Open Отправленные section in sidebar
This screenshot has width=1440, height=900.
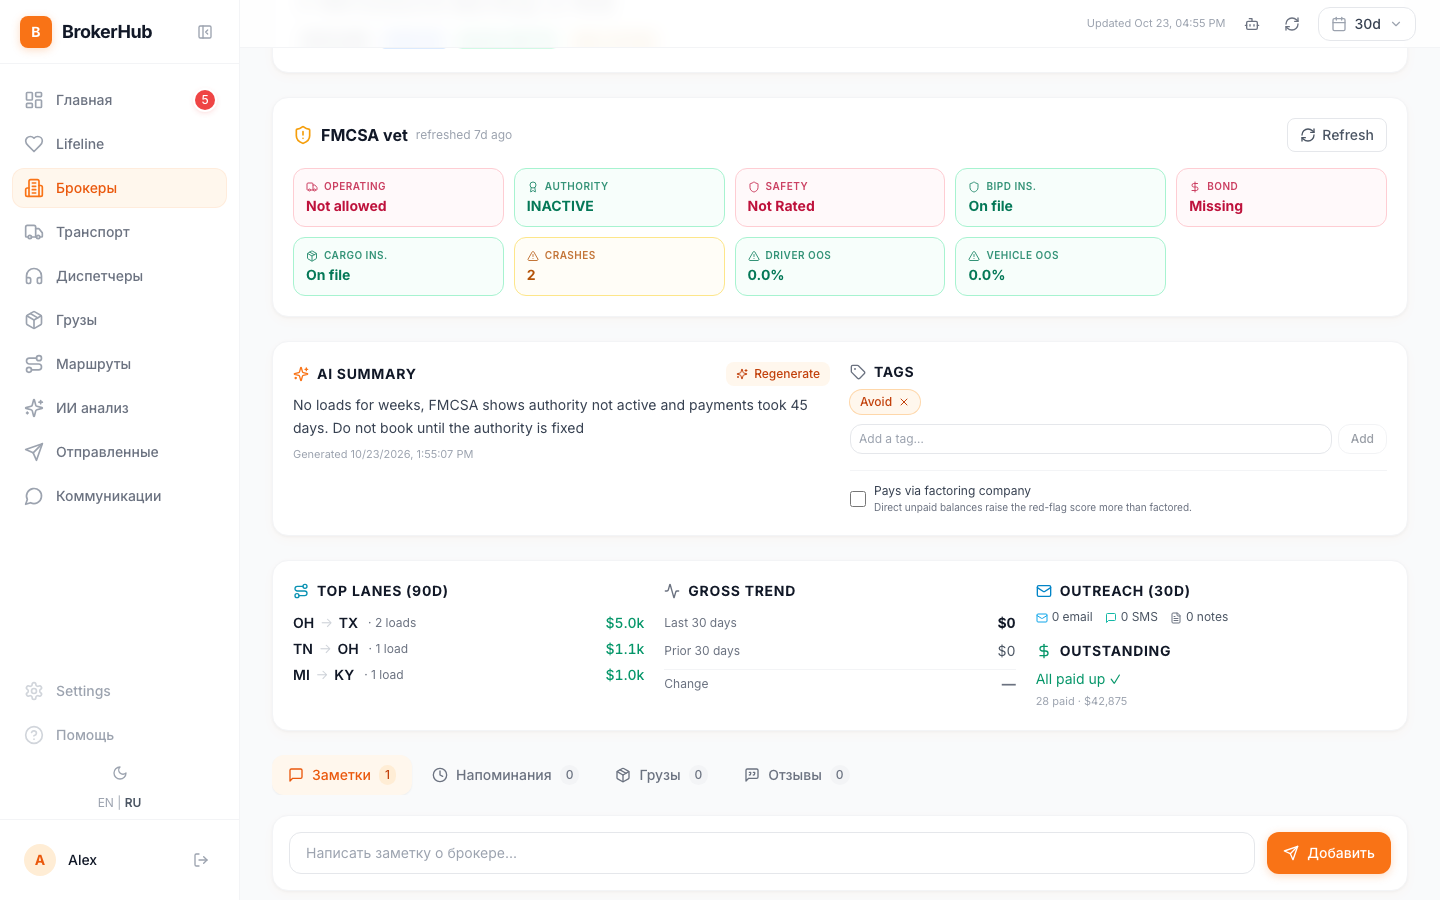tap(120, 452)
